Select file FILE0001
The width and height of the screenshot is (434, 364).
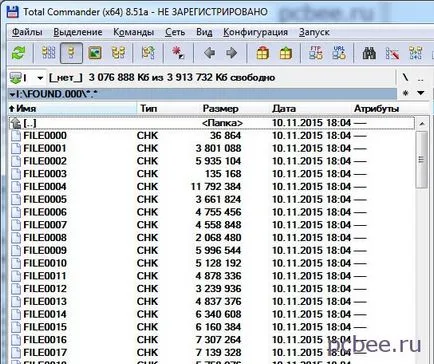click(x=212, y=148)
